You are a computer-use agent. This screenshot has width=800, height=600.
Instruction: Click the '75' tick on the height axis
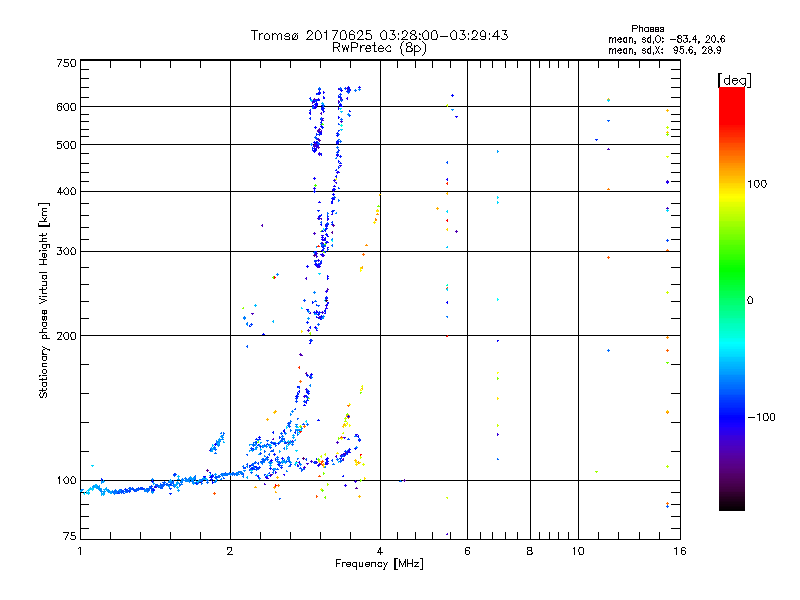[69, 537]
